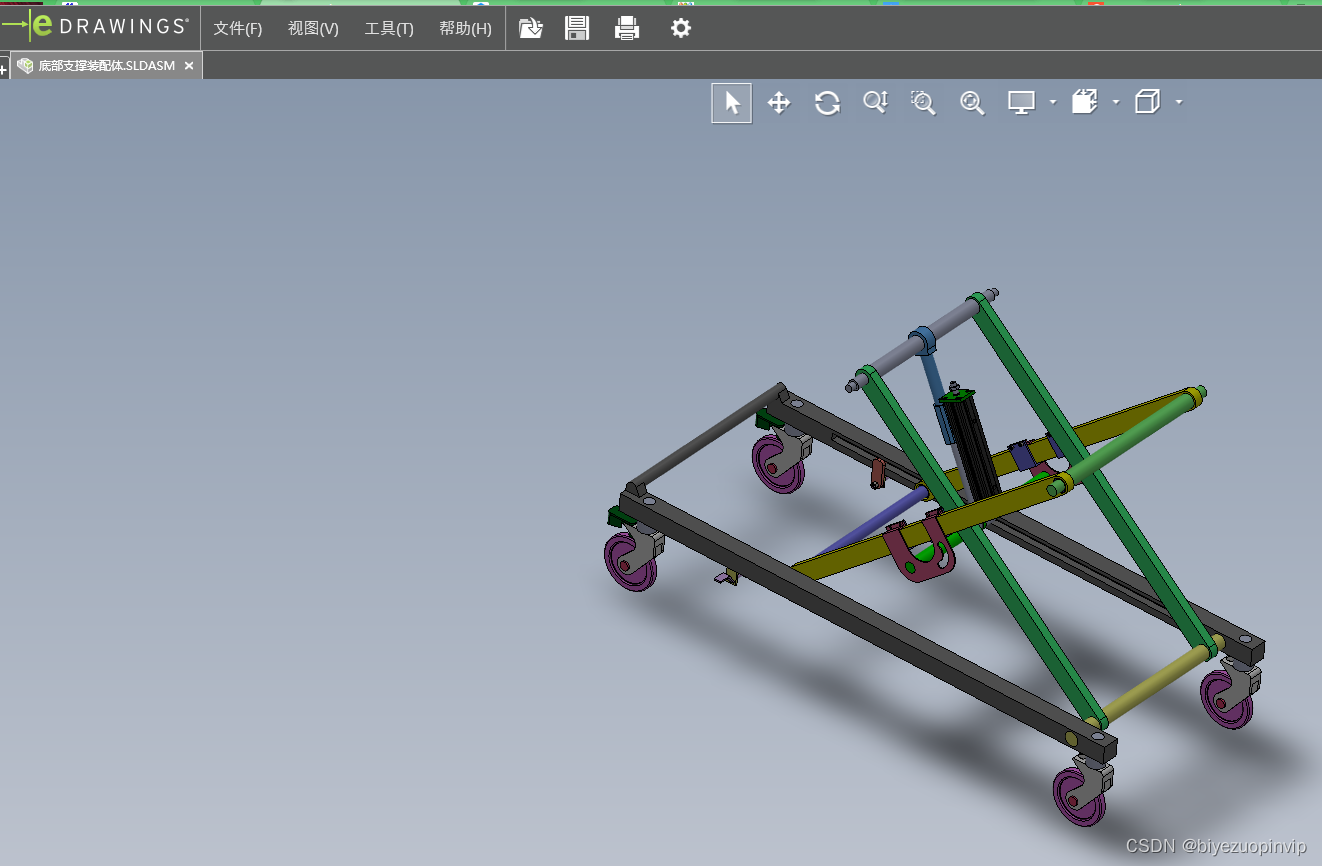The image size is (1322, 866).
Task: Click the Open file folder icon
Action: tap(531, 28)
